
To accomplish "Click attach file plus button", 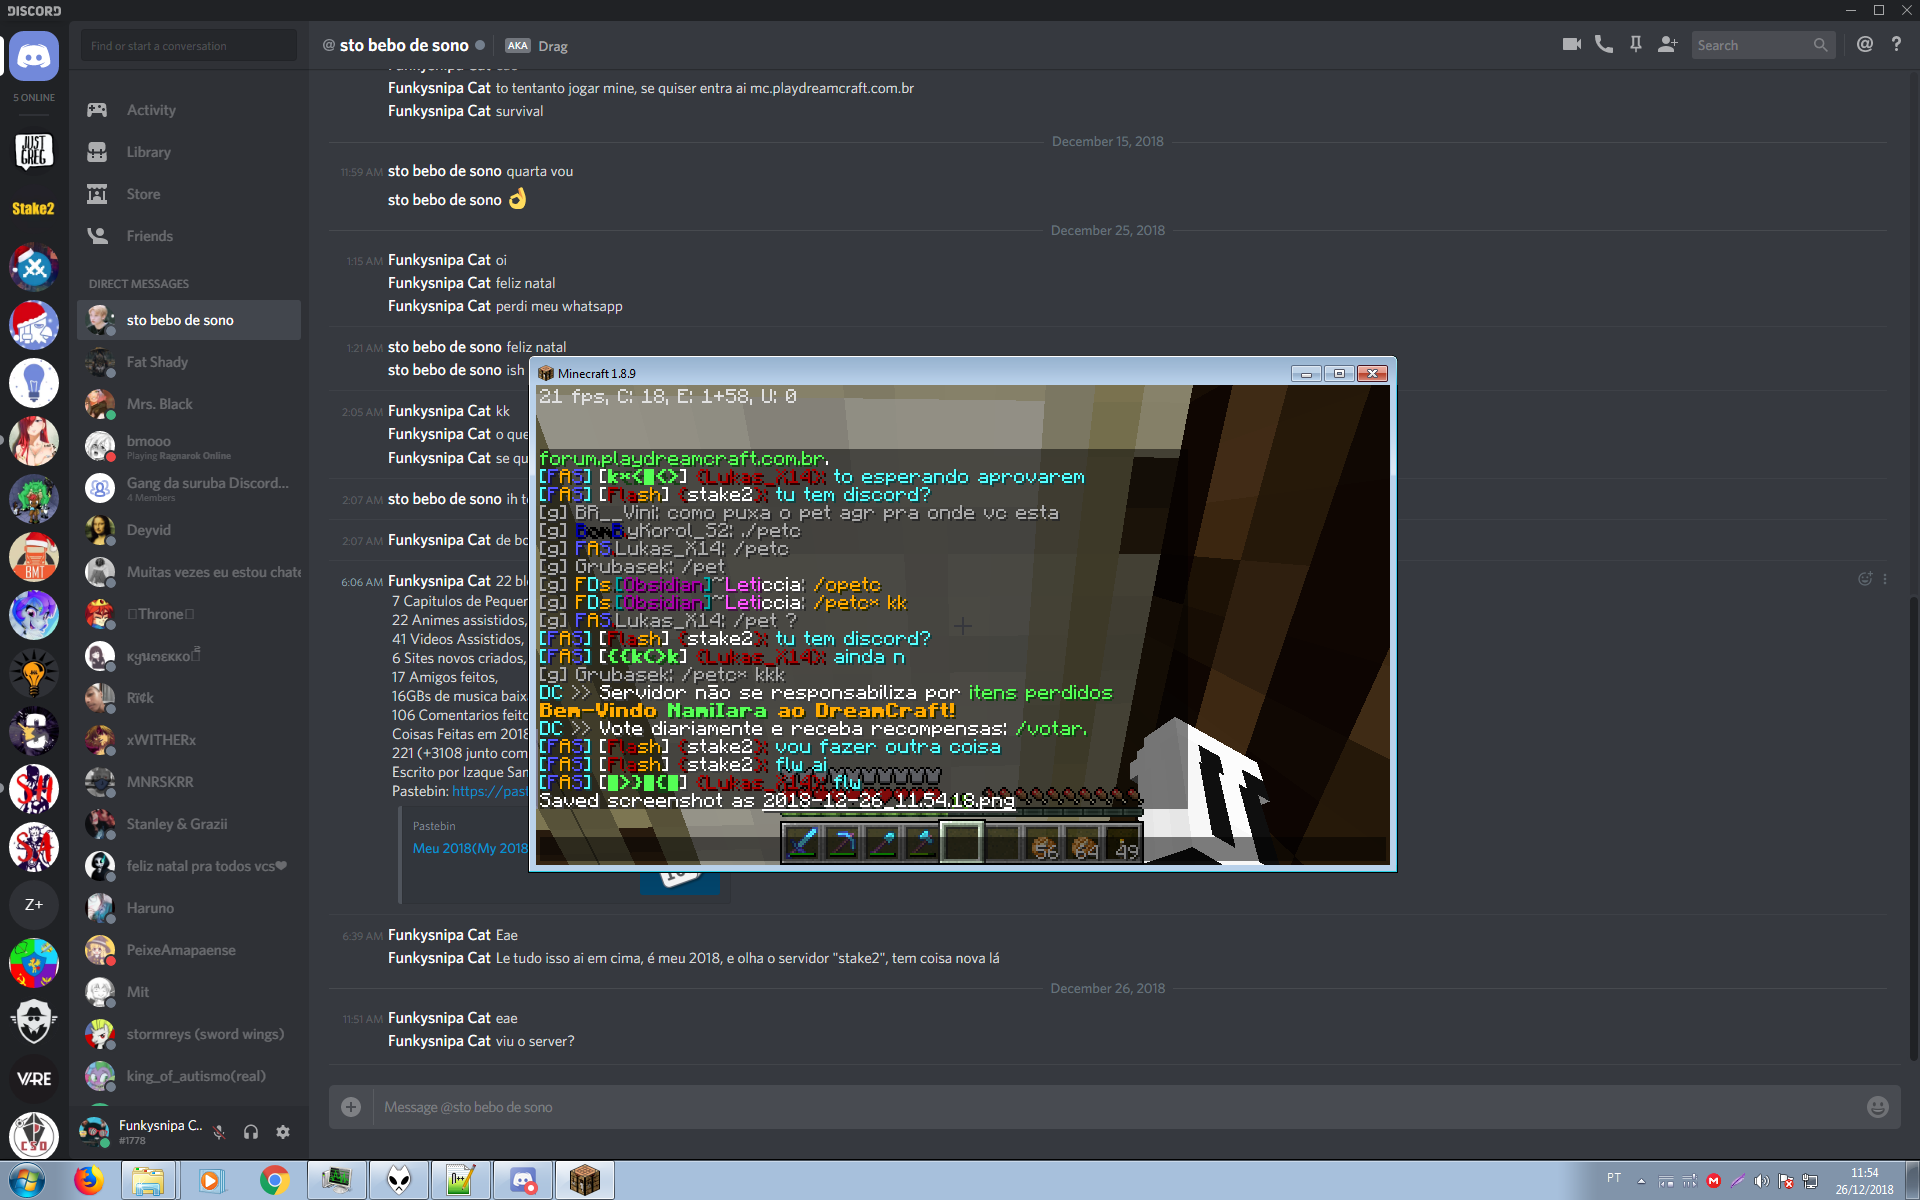I will point(351,1107).
